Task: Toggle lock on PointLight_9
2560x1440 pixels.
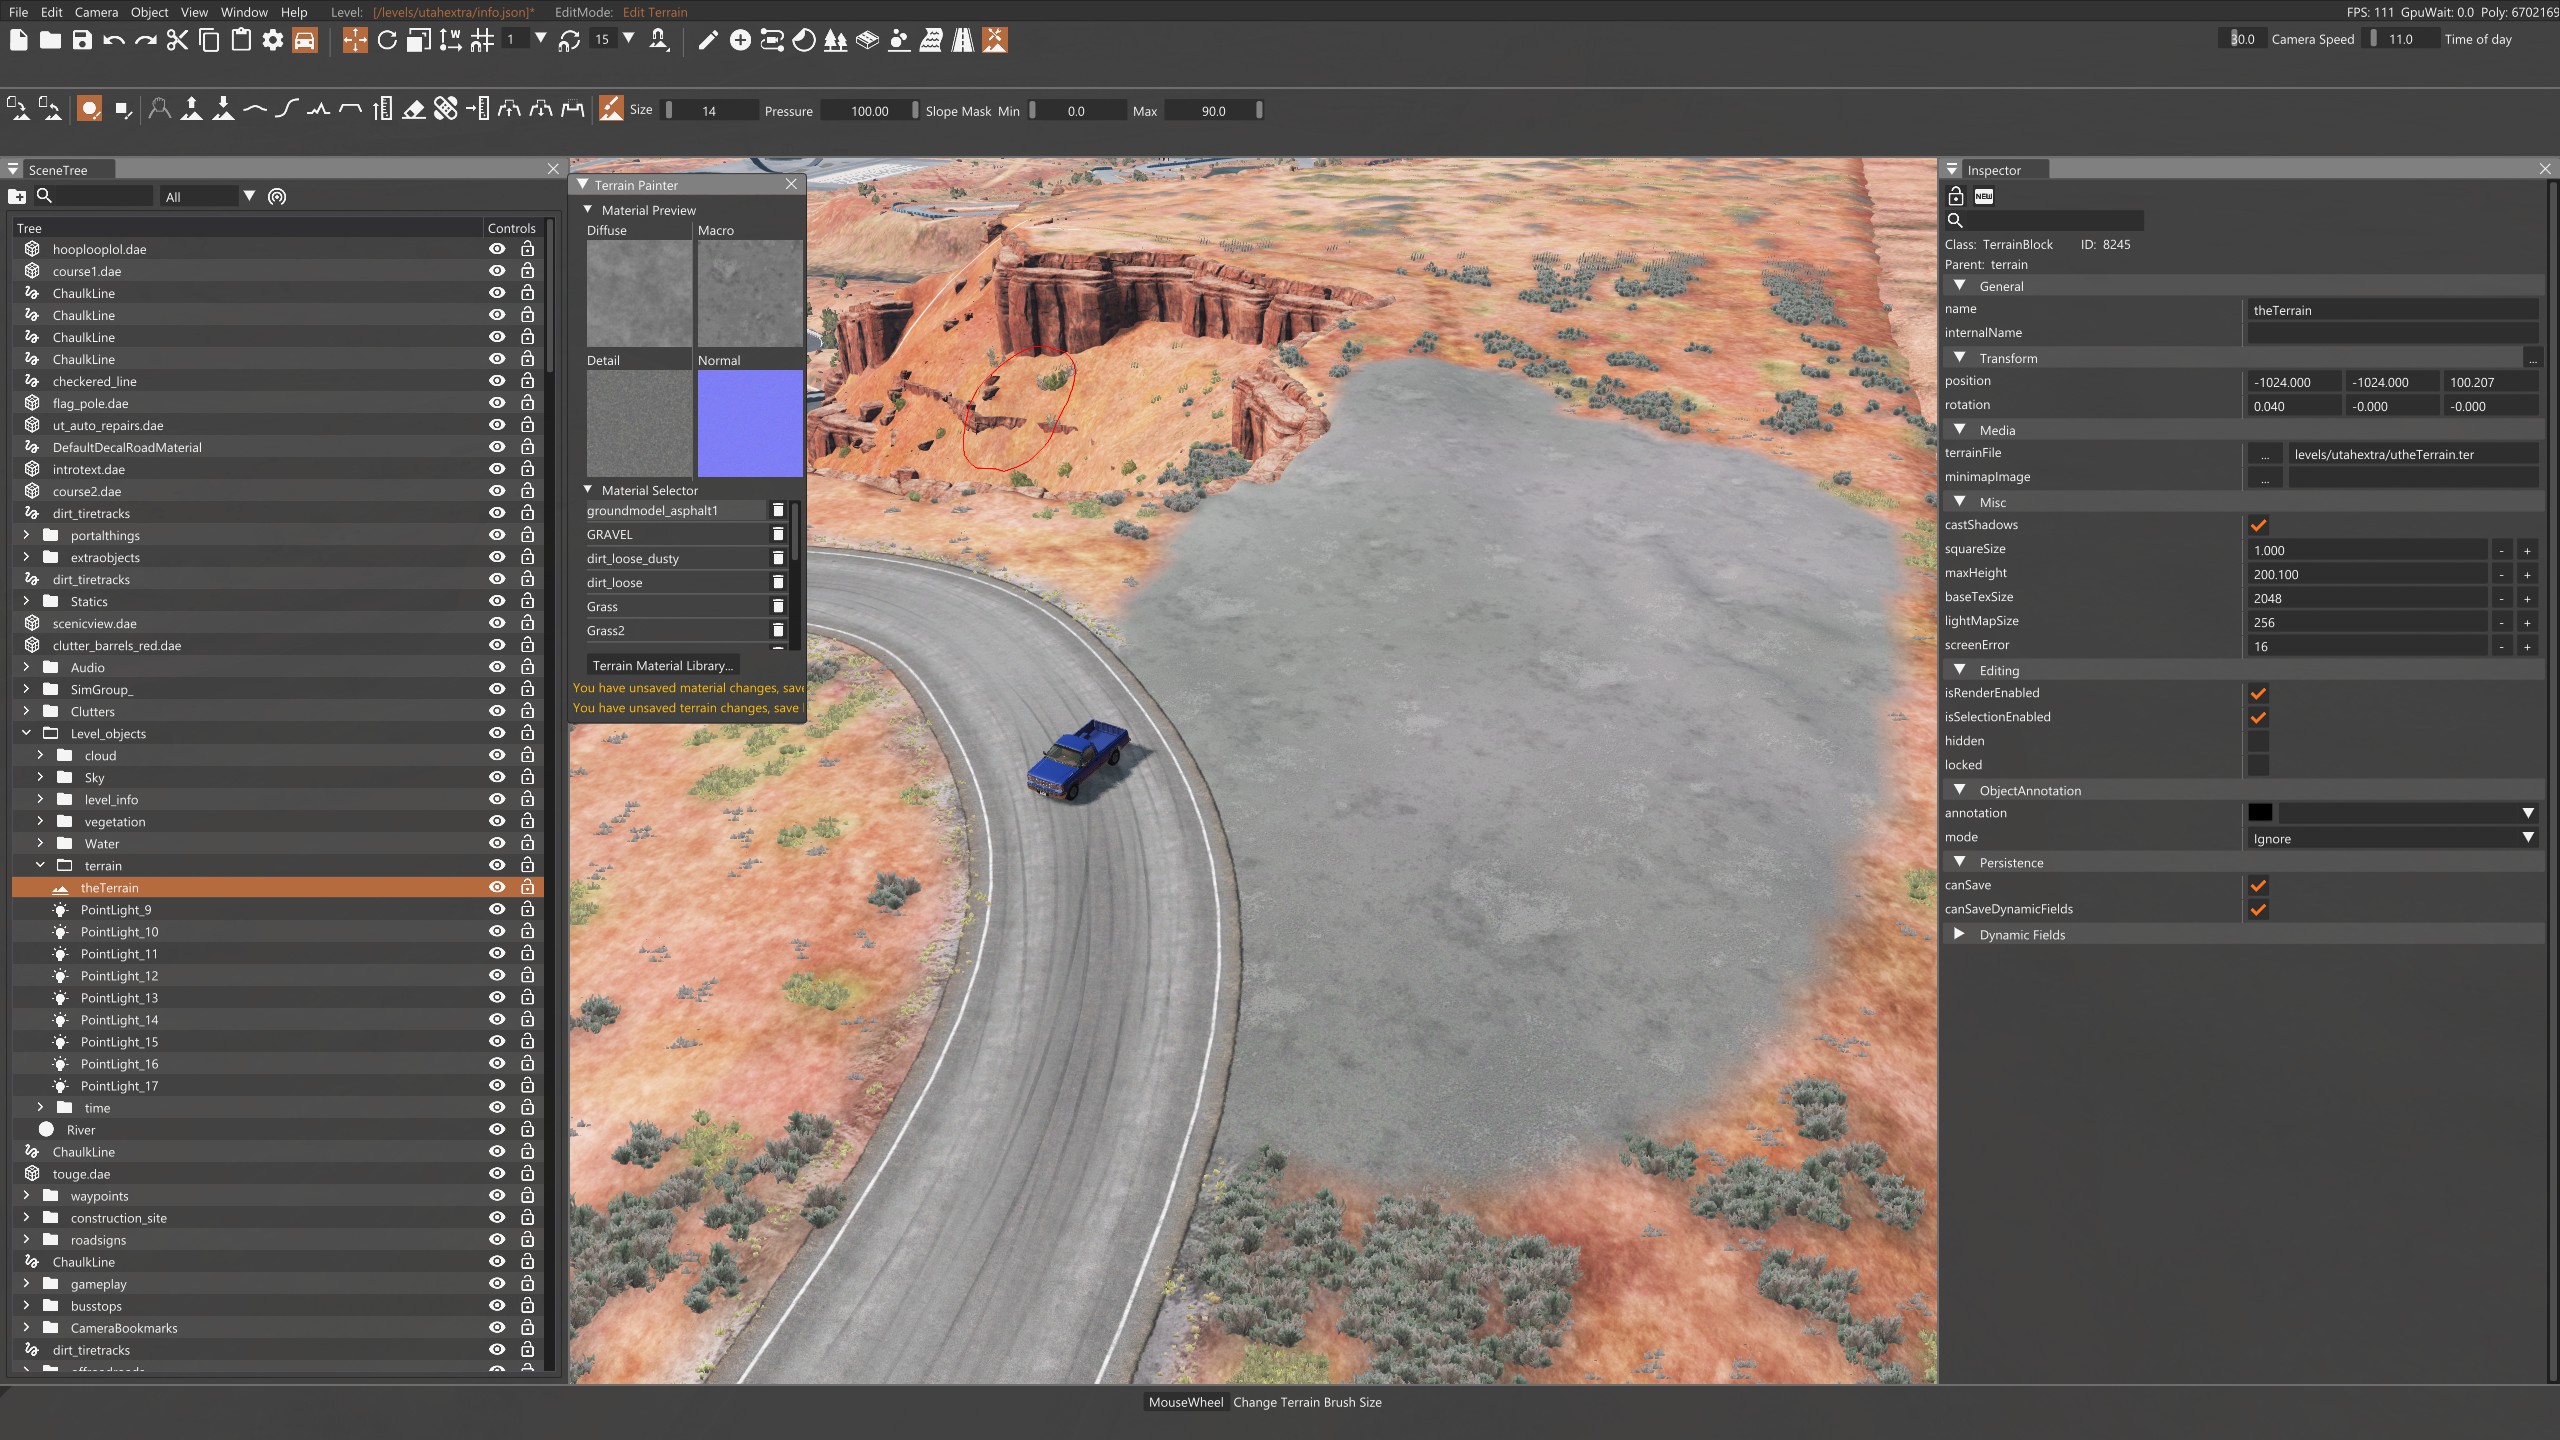Action: [527, 909]
